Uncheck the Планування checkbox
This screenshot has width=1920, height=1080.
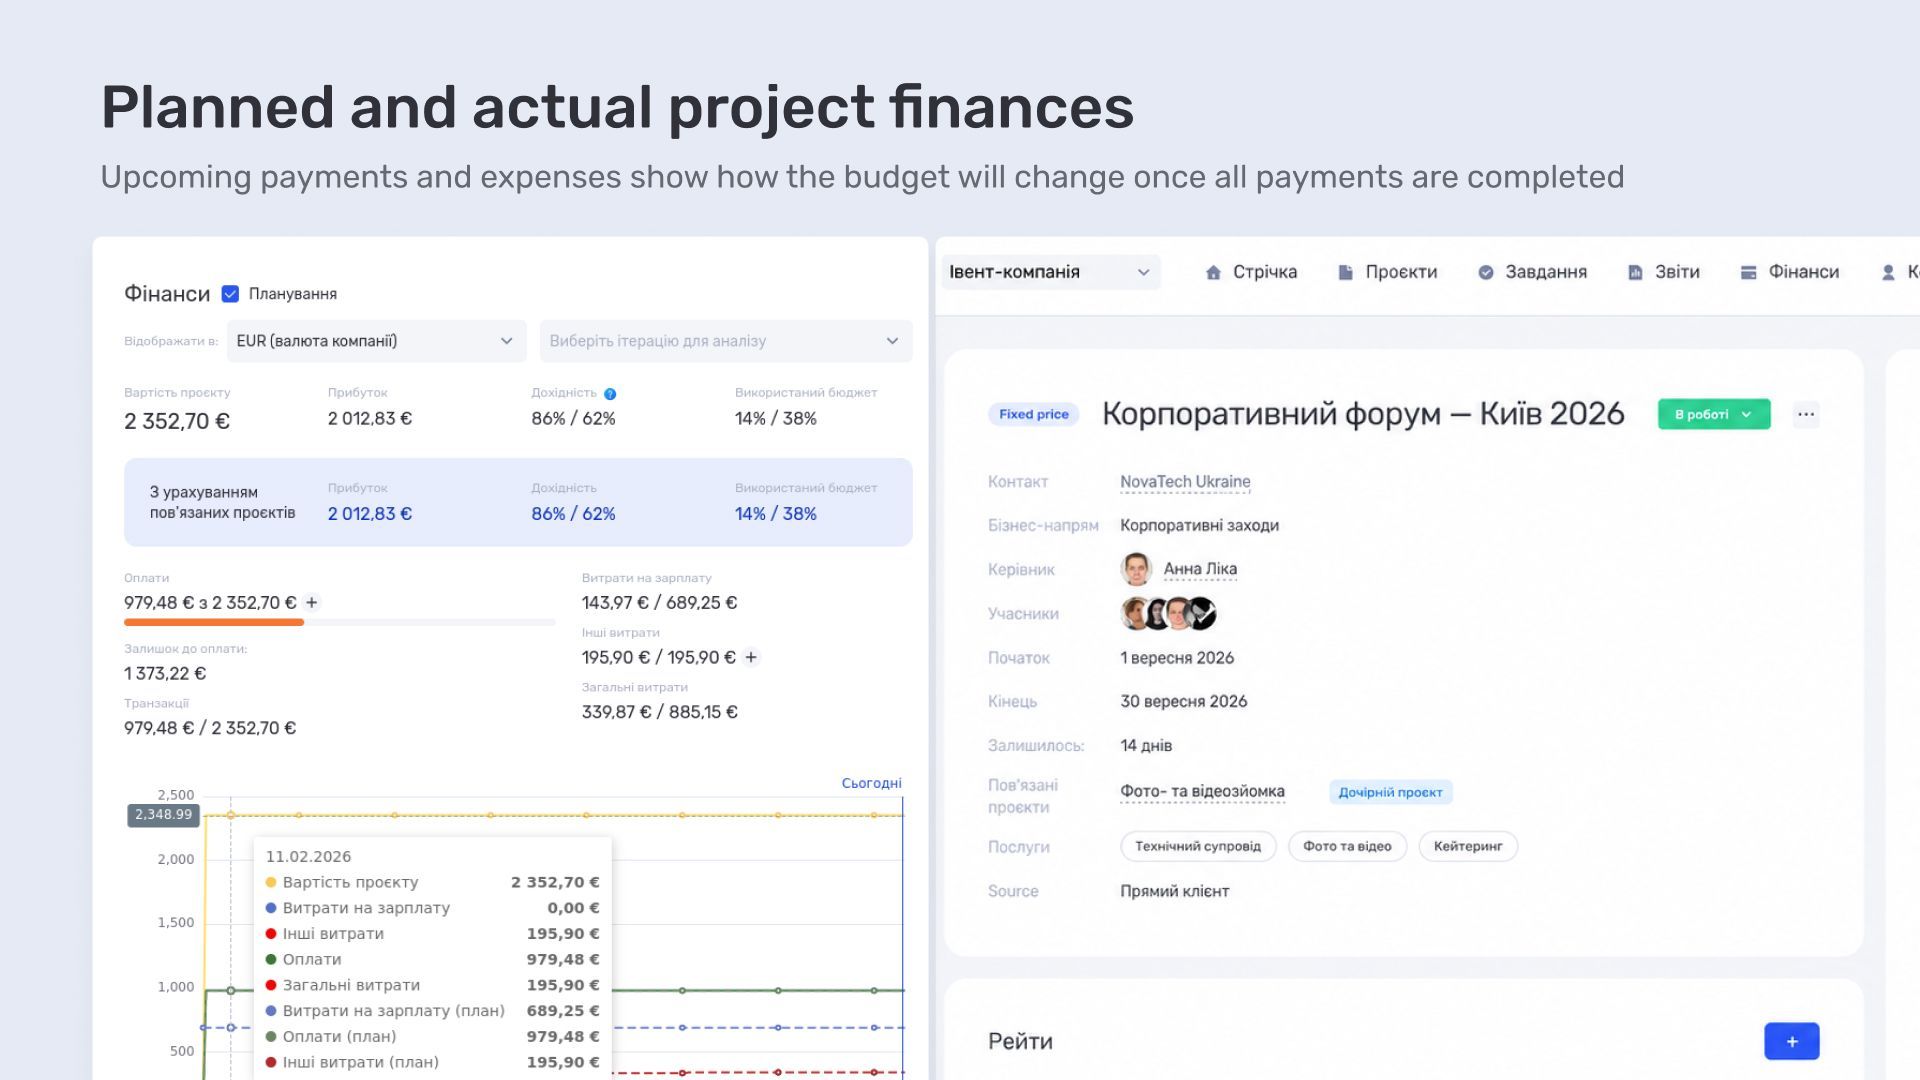tap(230, 294)
